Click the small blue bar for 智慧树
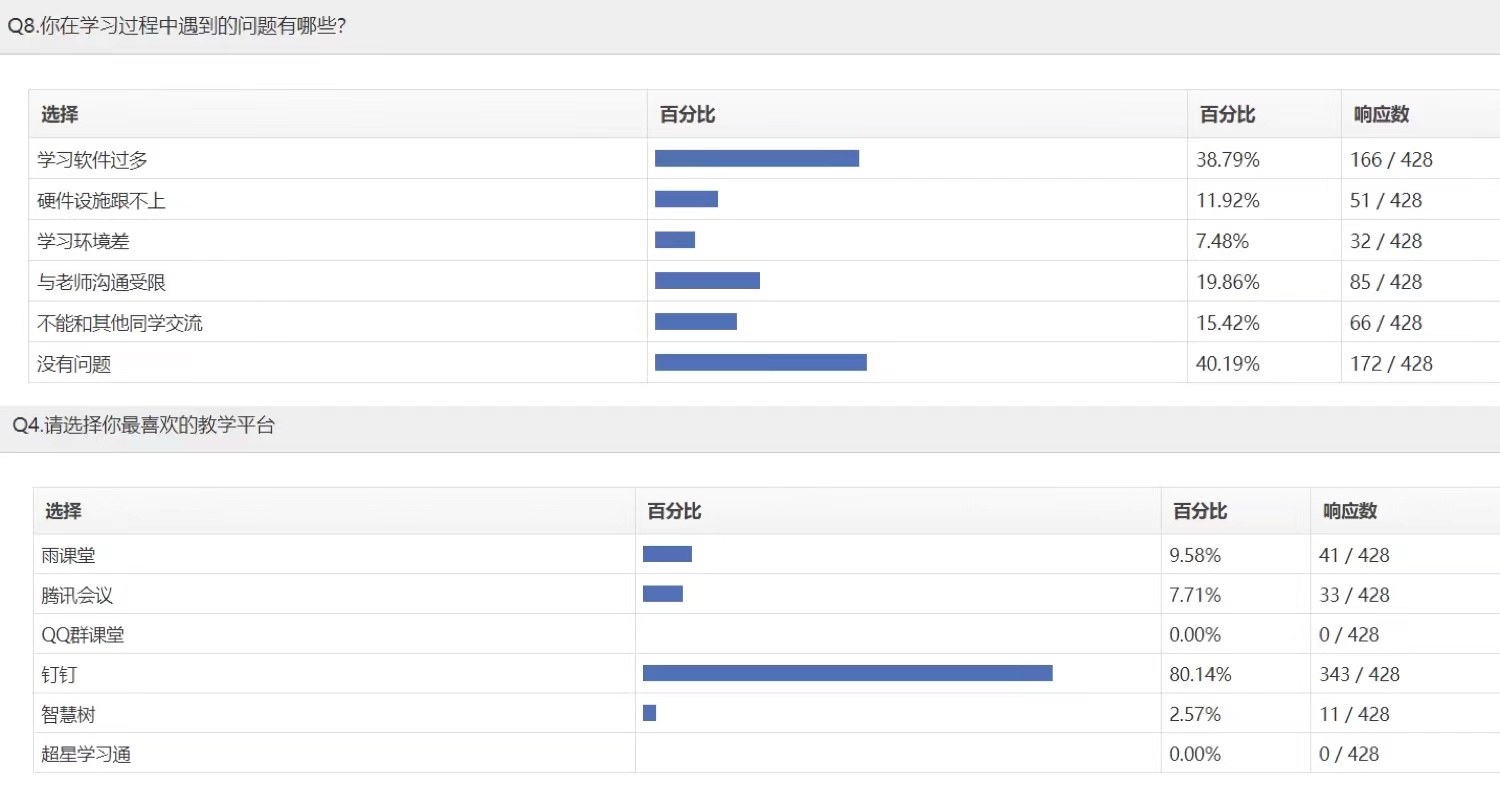Image resolution: width=1500 pixels, height=794 pixels. tap(649, 713)
